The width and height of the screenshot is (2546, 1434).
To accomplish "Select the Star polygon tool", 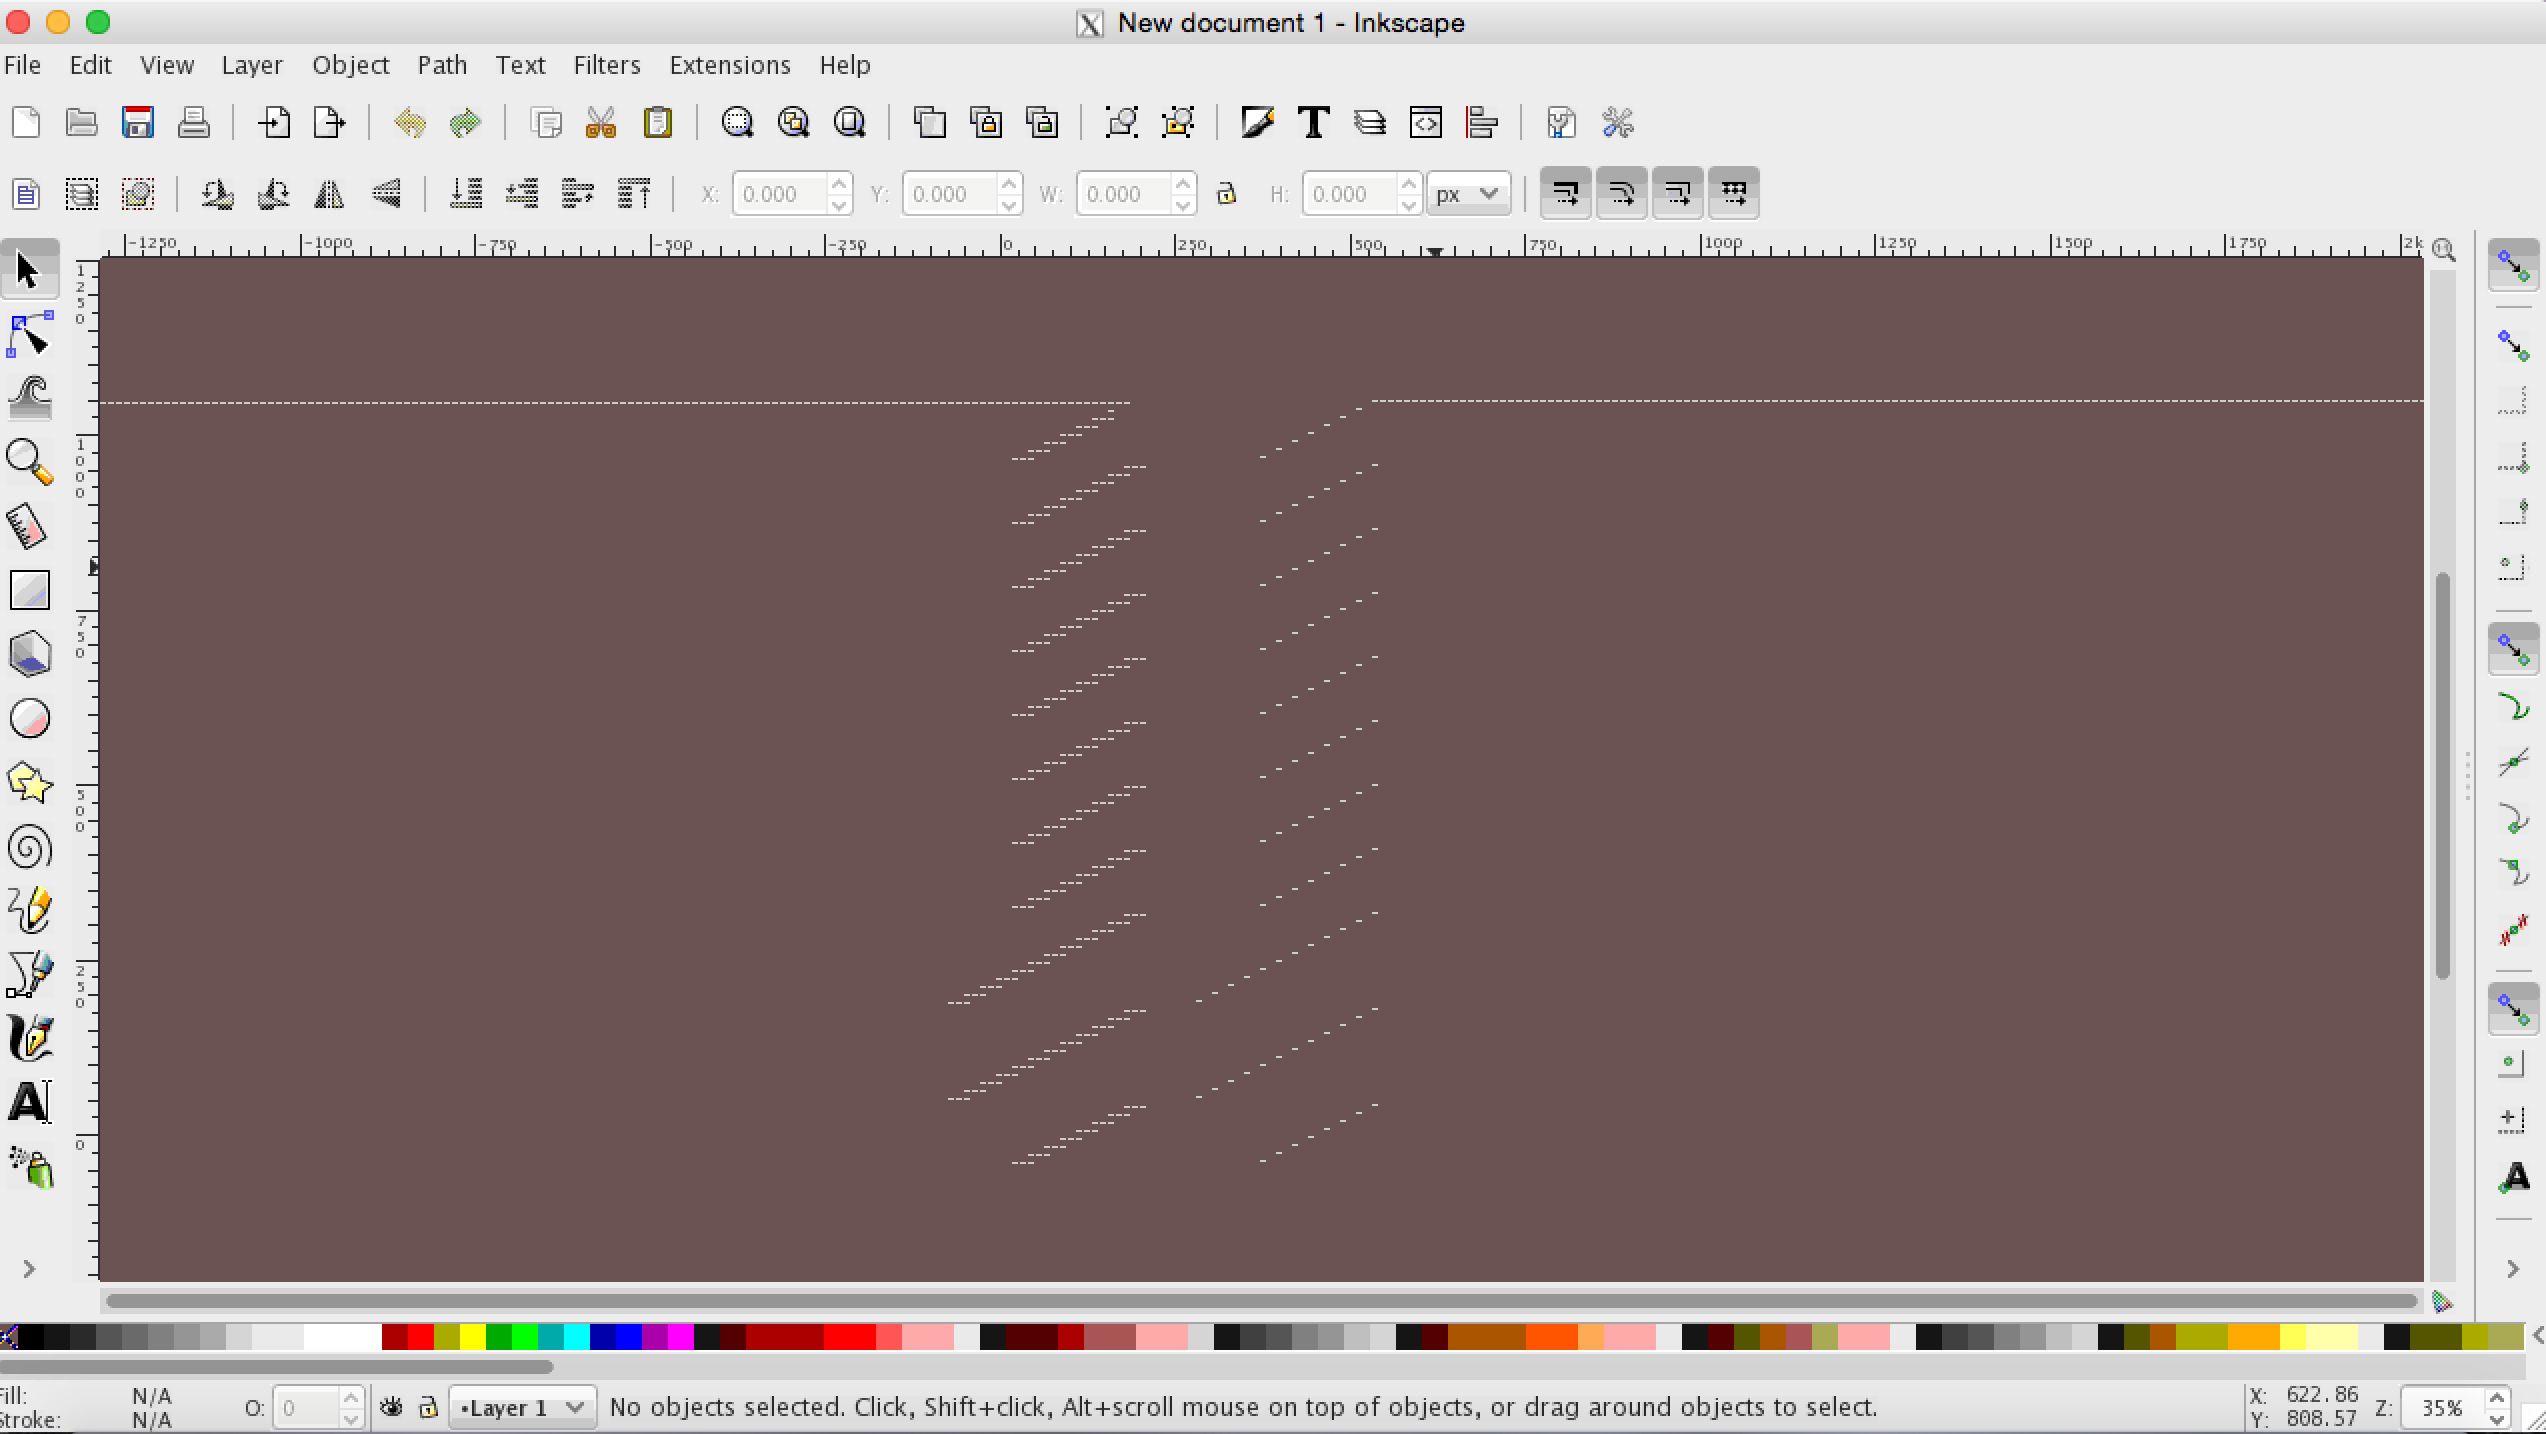I will [29, 783].
